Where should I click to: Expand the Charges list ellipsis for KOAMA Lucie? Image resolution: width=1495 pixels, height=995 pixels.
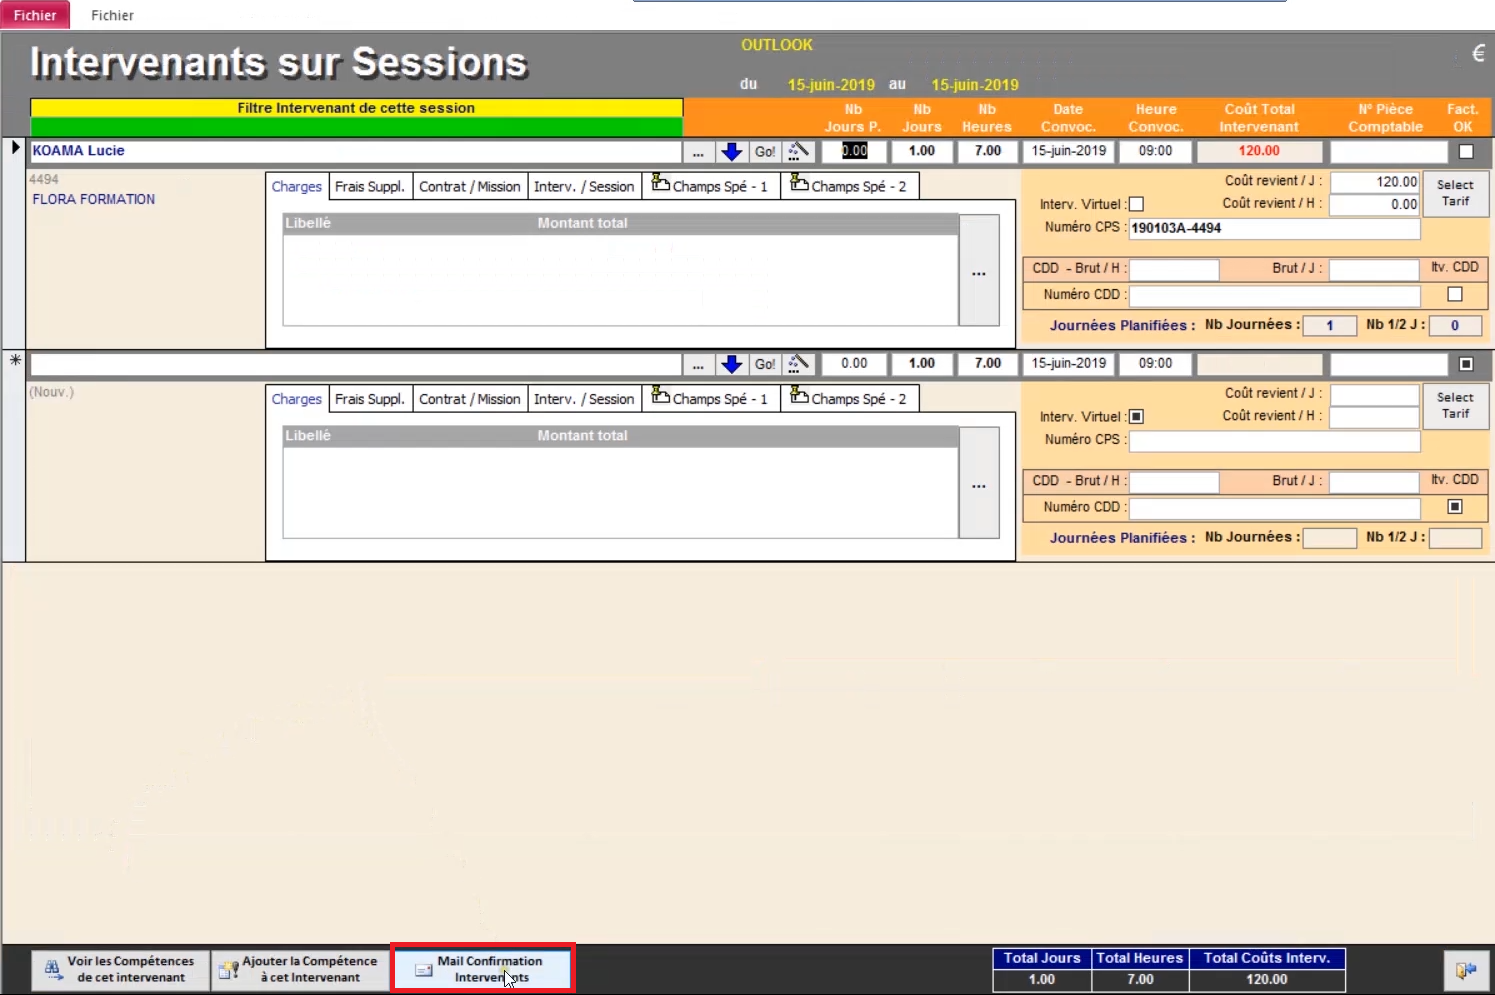coord(979,272)
